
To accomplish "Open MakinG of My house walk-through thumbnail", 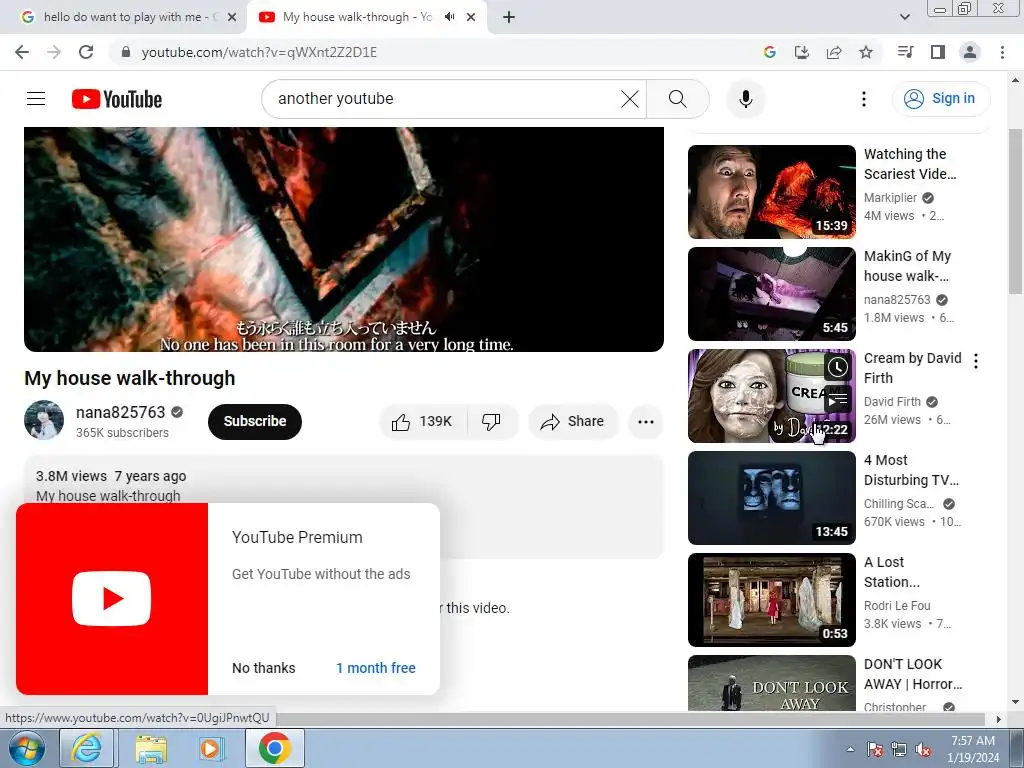I will tap(771, 294).
